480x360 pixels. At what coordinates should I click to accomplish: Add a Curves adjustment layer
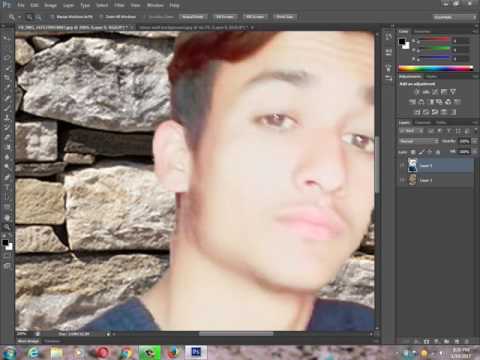tap(435, 92)
